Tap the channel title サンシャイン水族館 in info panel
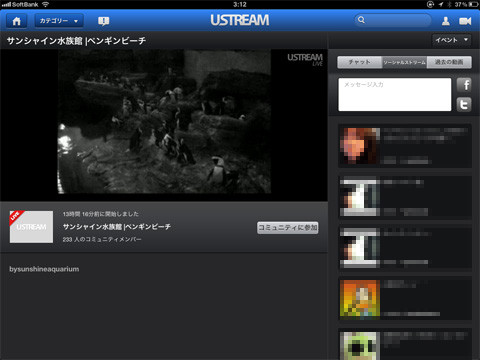The width and height of the screenshot is (480, 360). (x=117, y=227)
